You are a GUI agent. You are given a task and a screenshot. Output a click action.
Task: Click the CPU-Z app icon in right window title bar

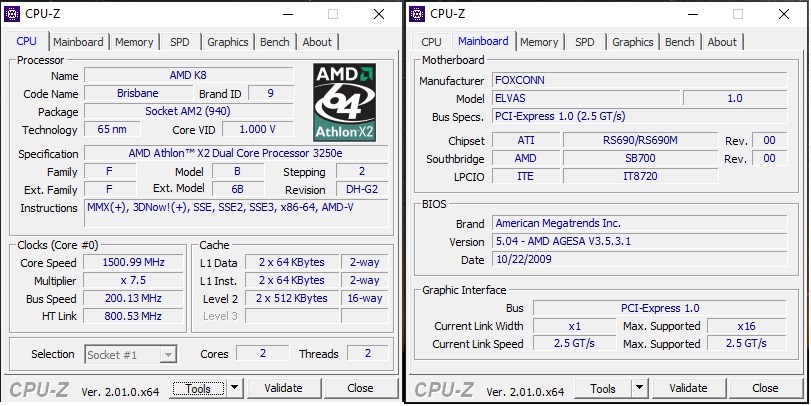[x=417, y=14]
